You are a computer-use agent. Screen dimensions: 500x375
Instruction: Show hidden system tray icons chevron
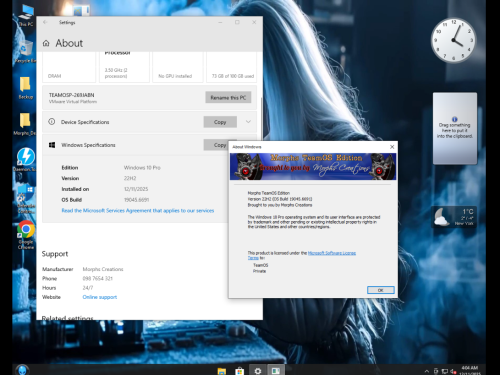(427, 371)
